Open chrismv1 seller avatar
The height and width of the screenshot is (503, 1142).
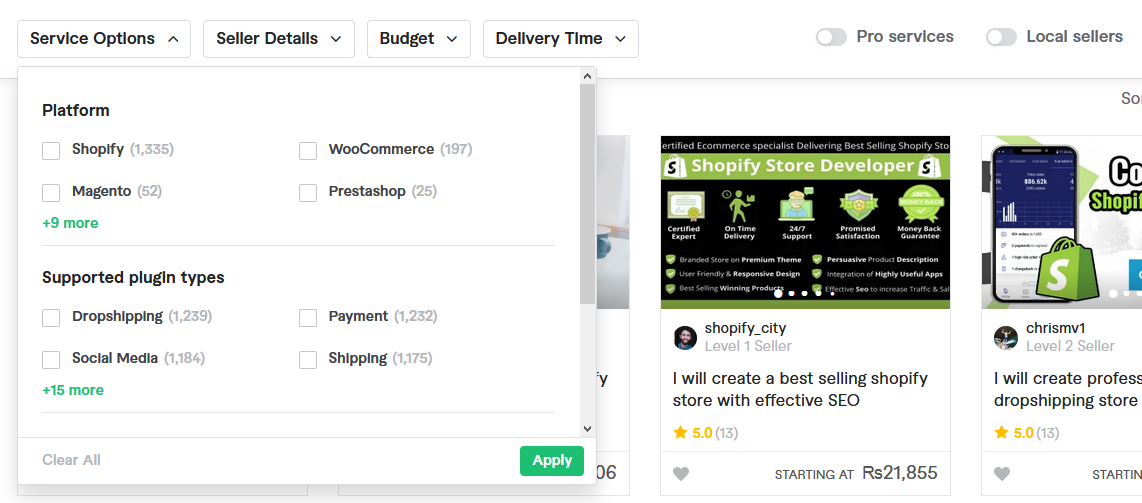pyautogui.click(x=1006, y=338)
